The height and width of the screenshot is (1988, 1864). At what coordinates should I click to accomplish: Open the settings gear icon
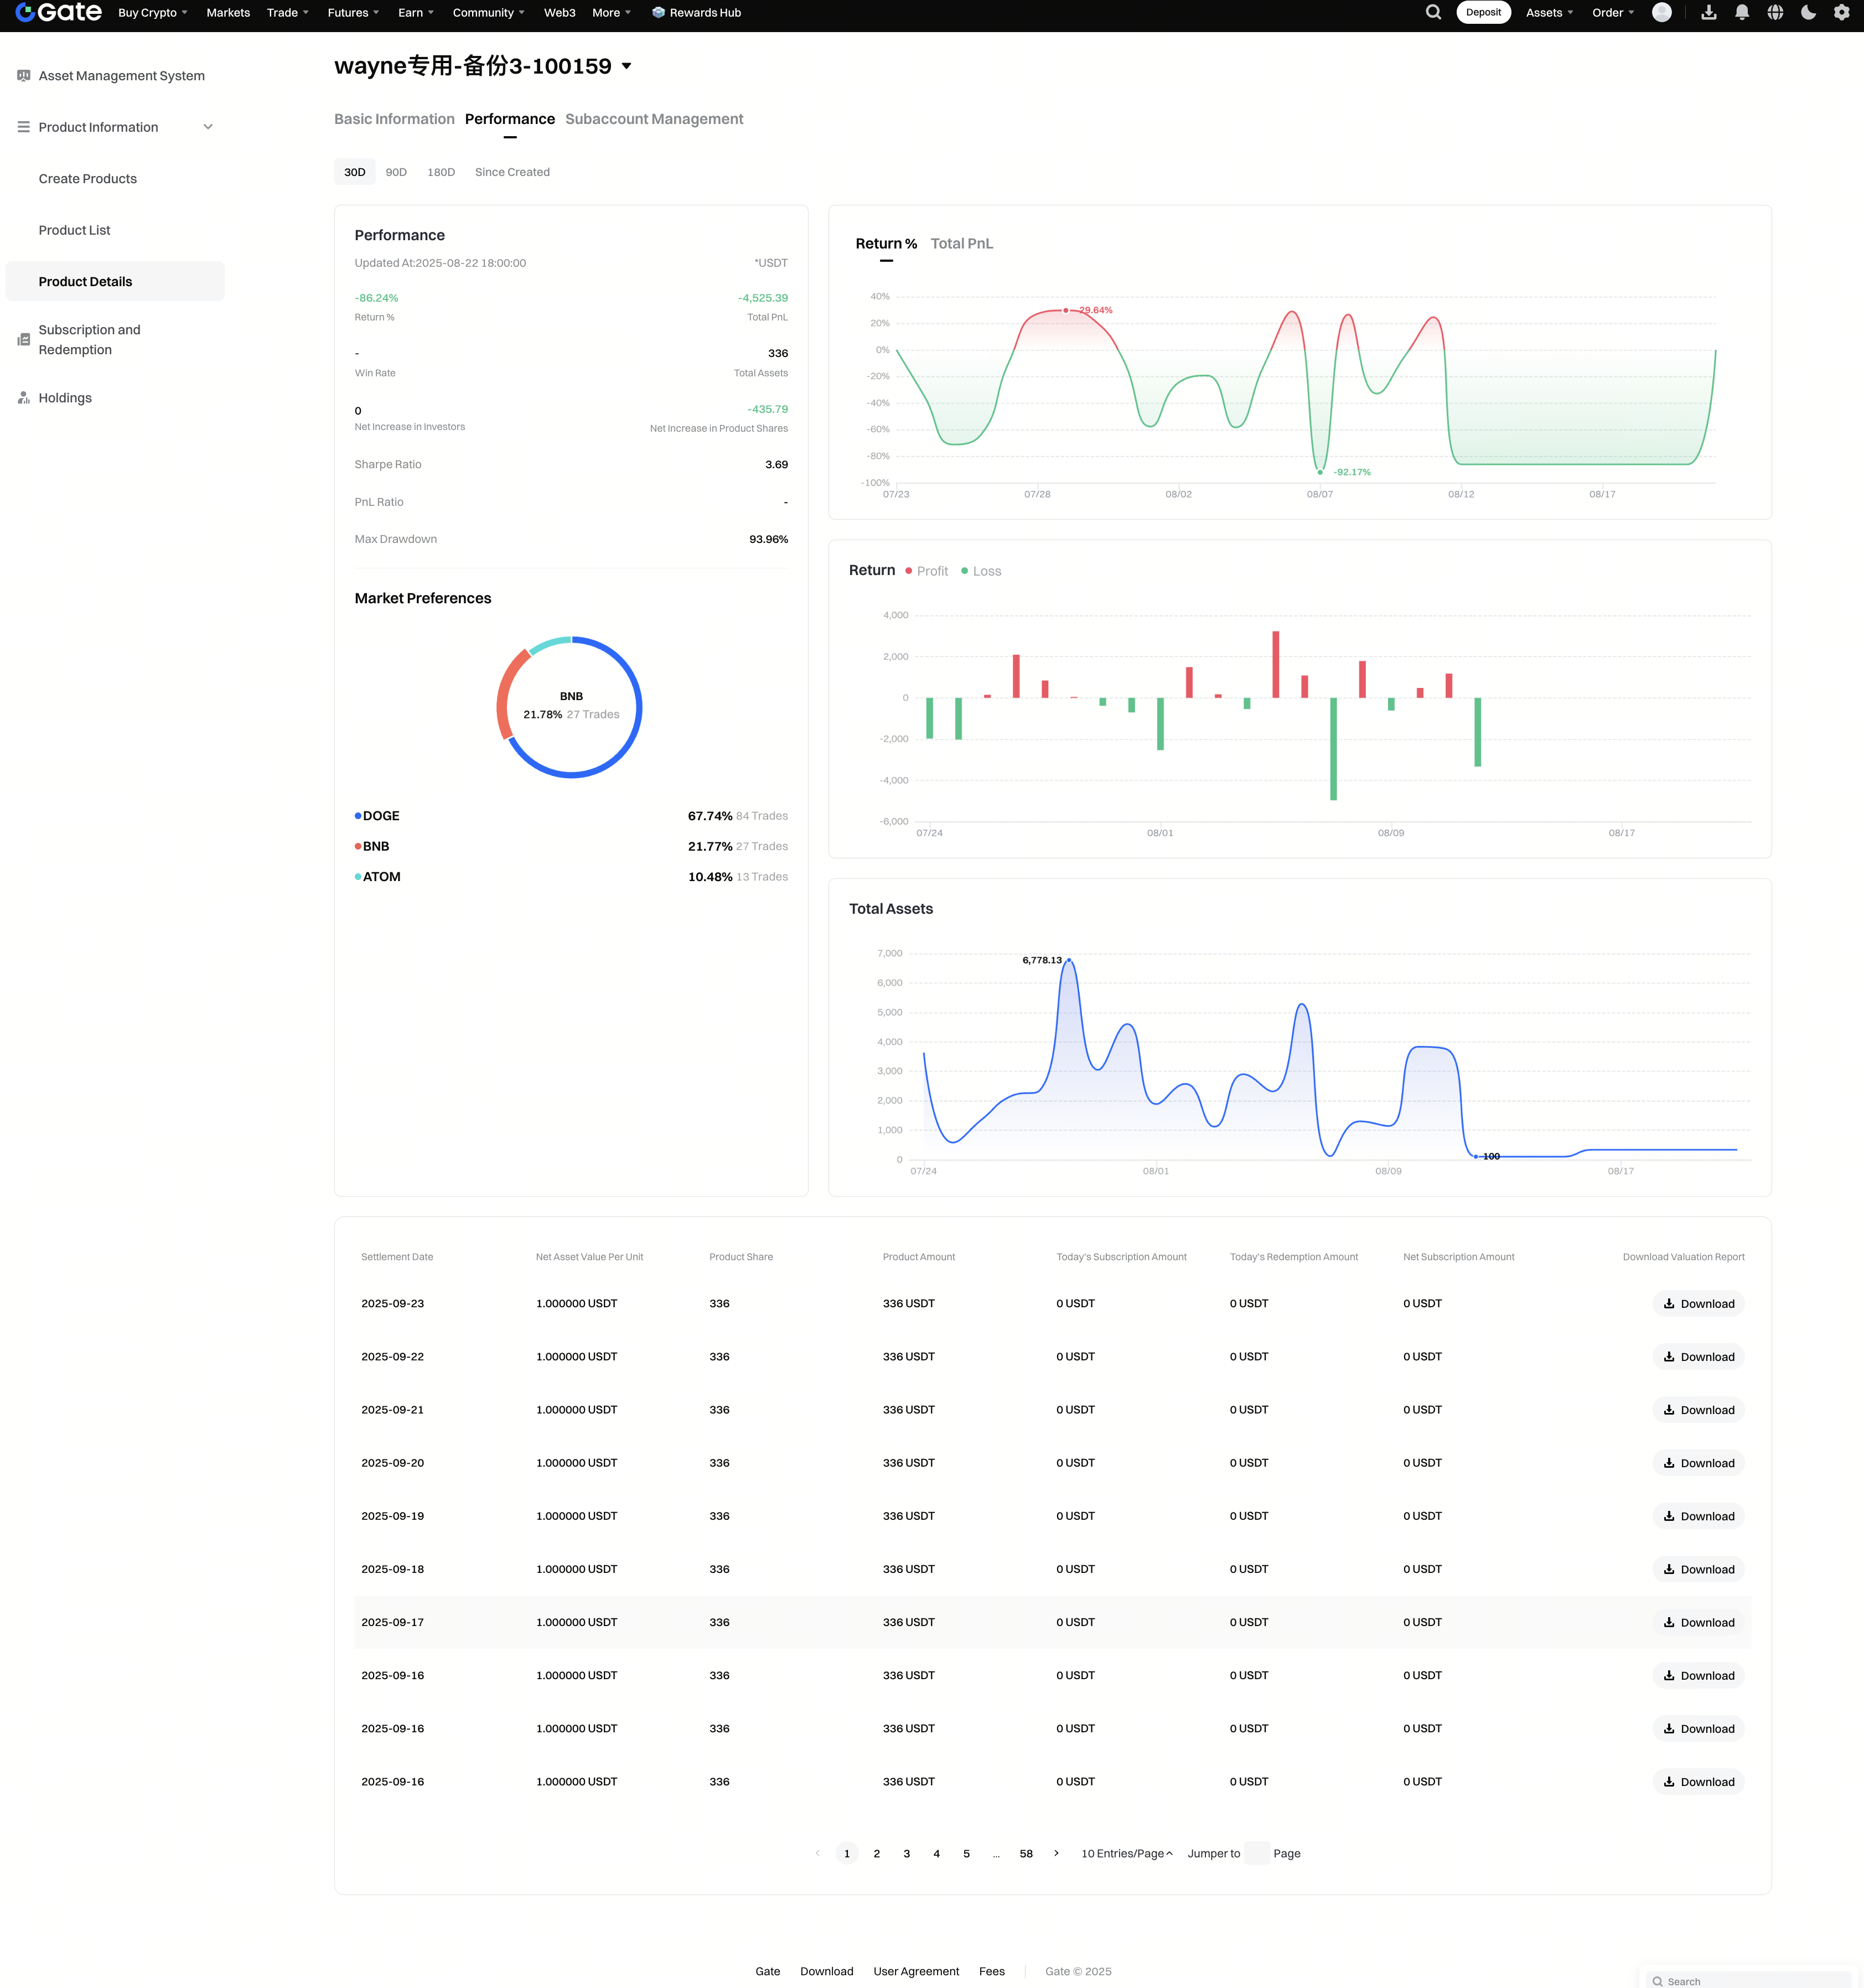coord(1841,13)
